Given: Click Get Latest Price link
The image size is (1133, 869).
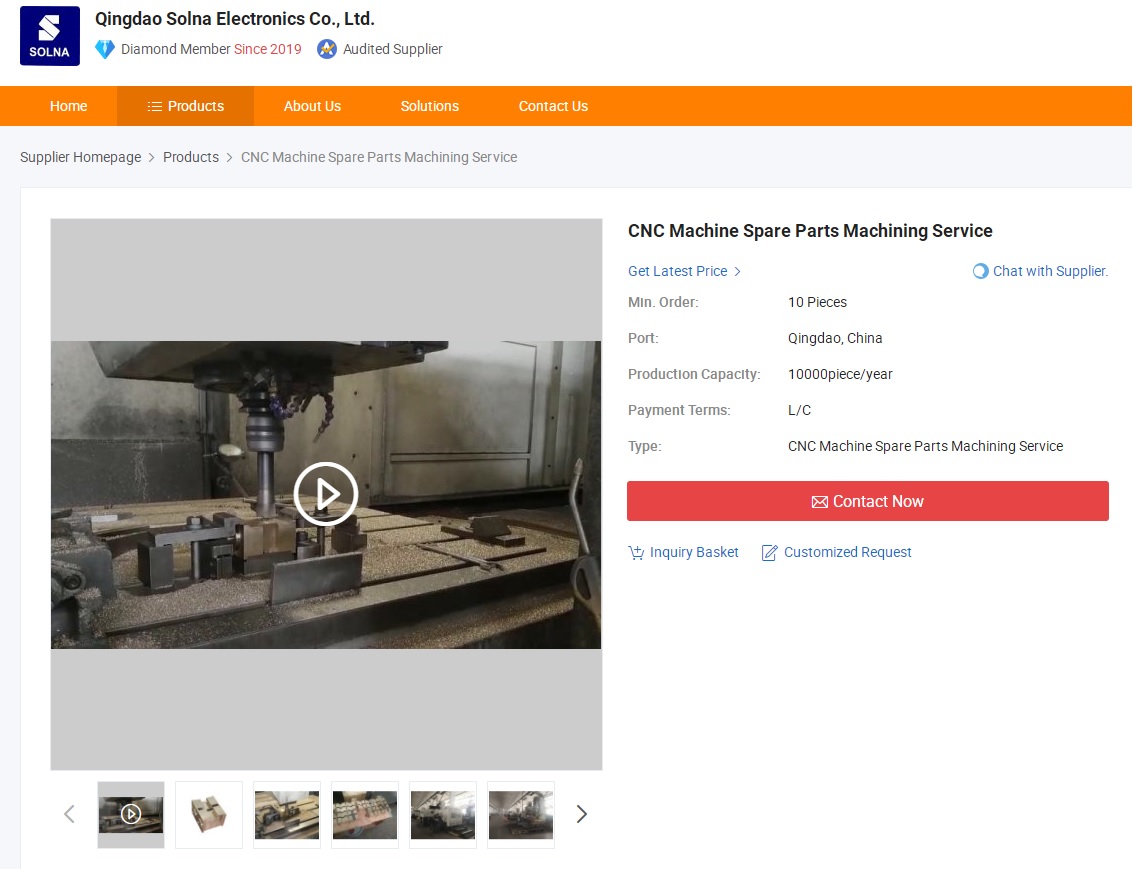Looking at the screenshot, I should pyautogui.click(x=678, y=272).
